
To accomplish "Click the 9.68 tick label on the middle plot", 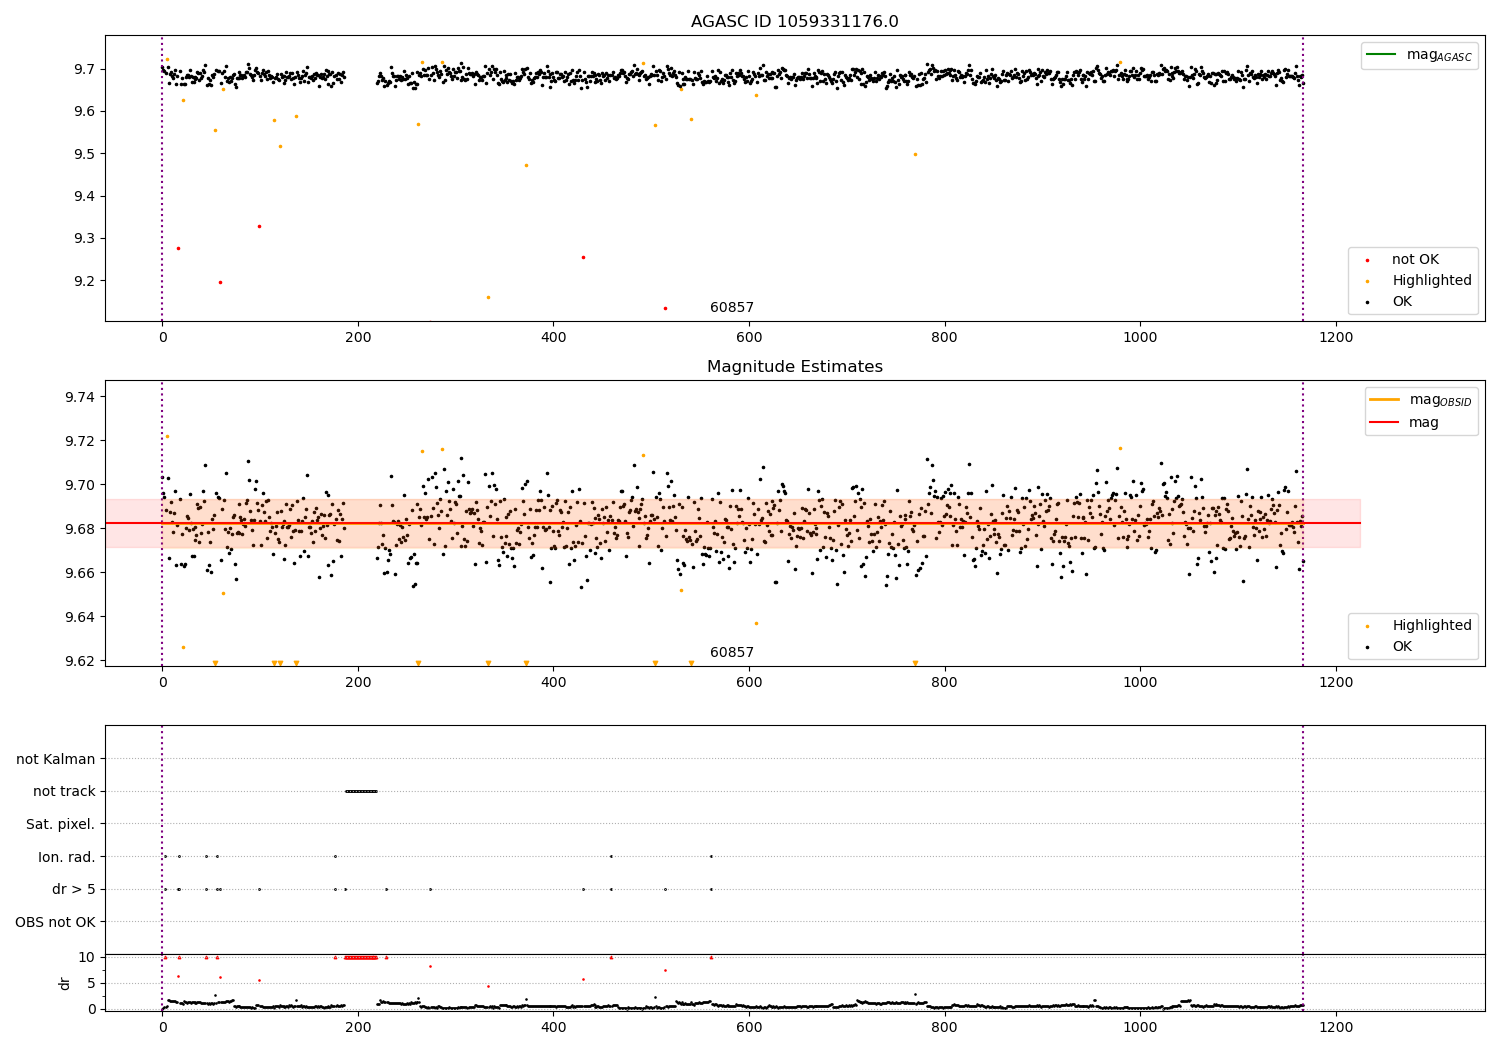I will [x=80, y=529].
